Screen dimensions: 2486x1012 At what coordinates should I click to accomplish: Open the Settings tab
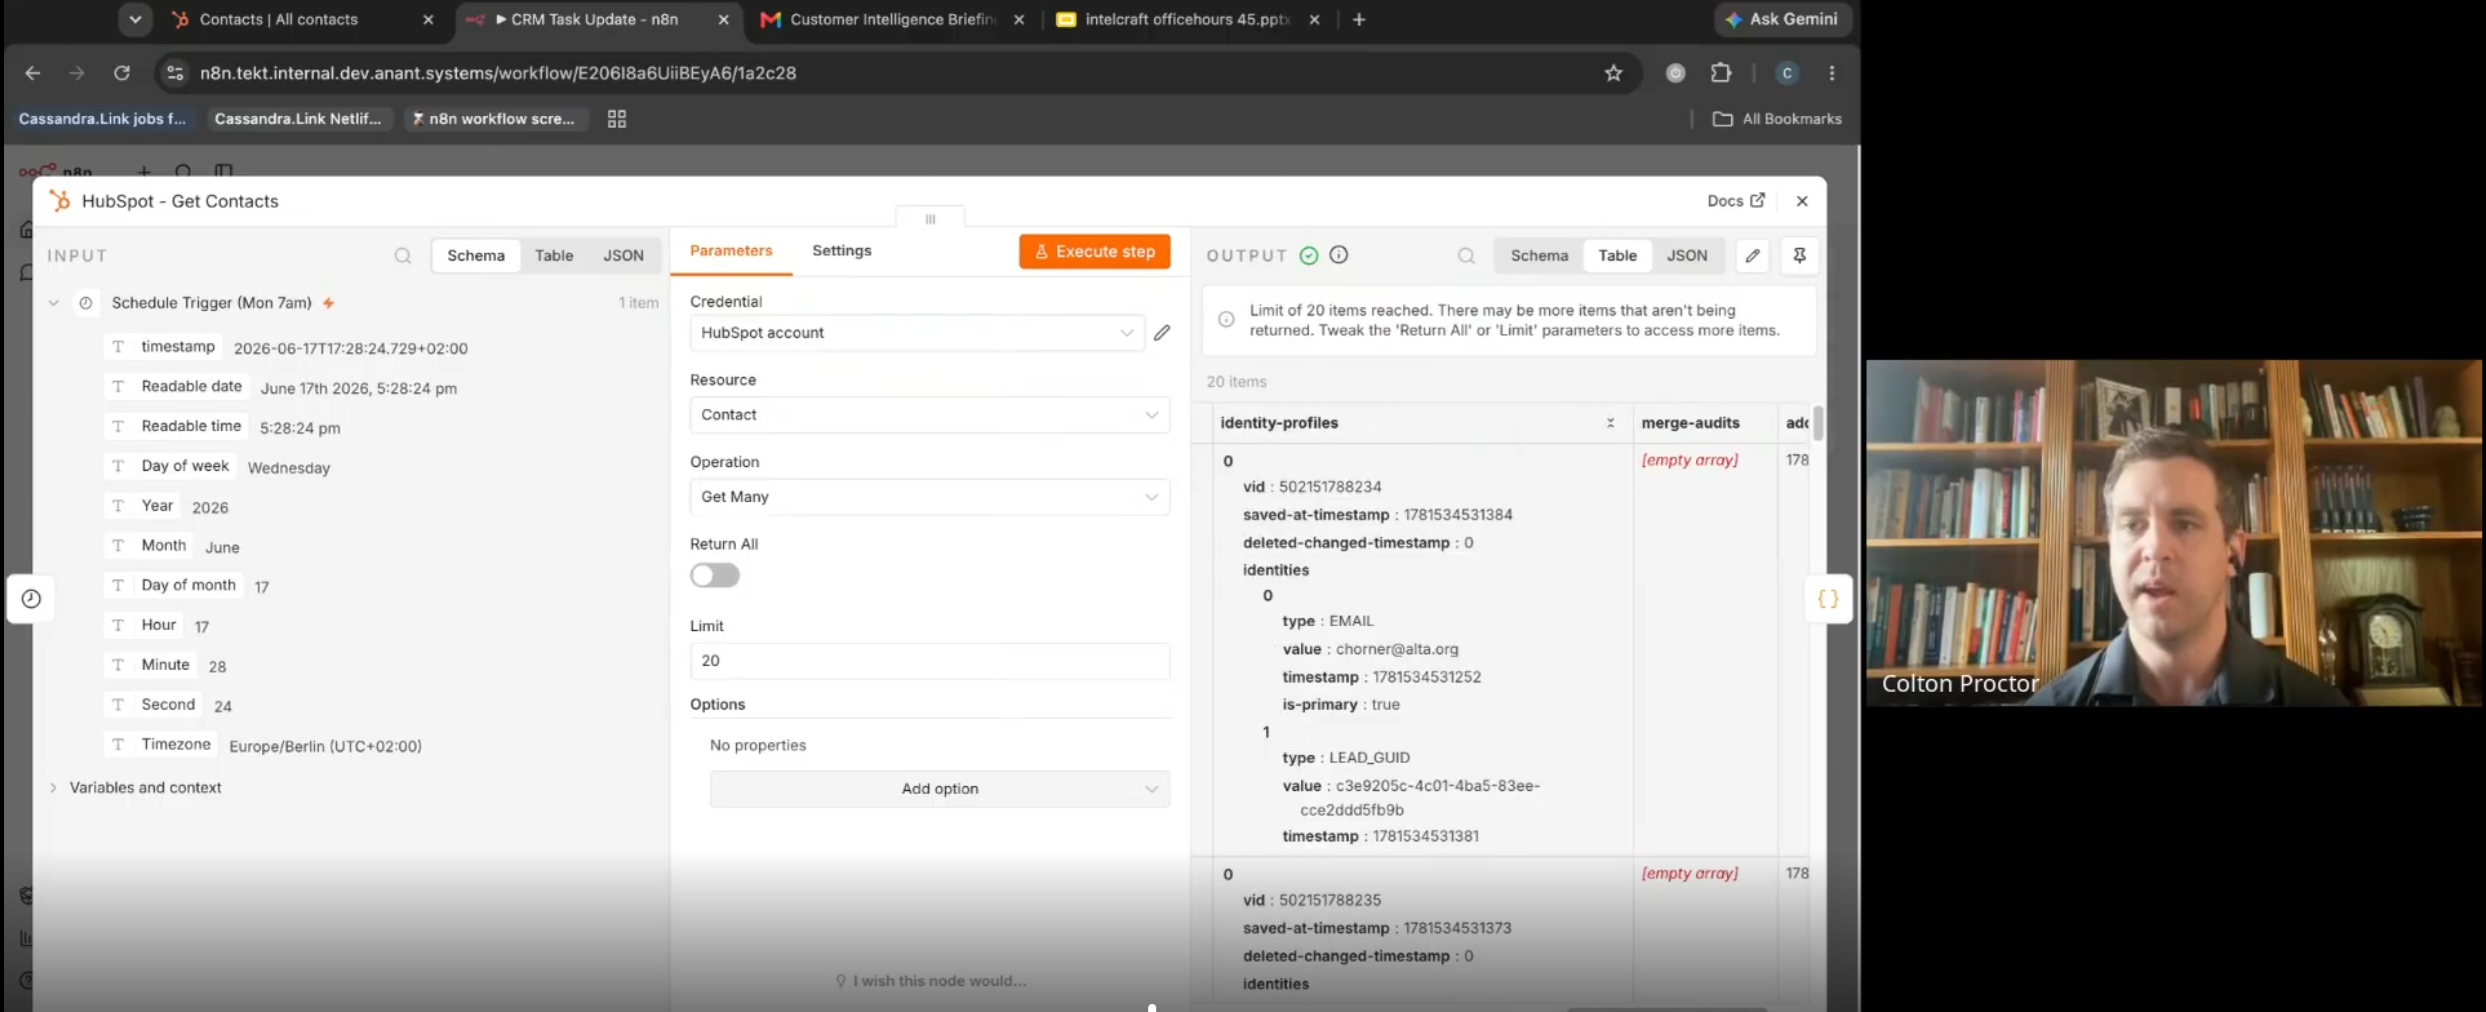coord(842,251)
